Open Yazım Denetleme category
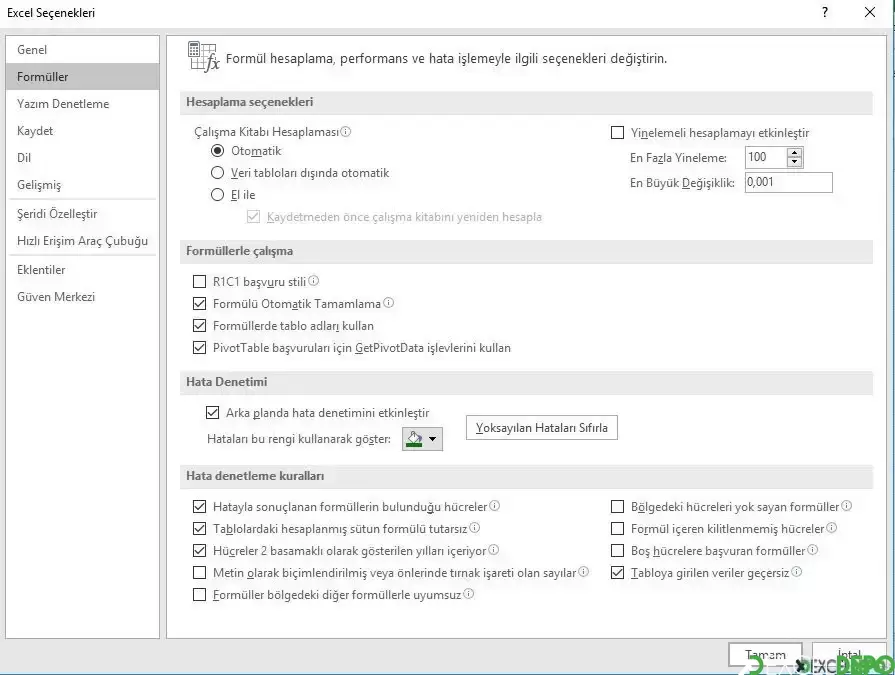 tap(82, 104)
